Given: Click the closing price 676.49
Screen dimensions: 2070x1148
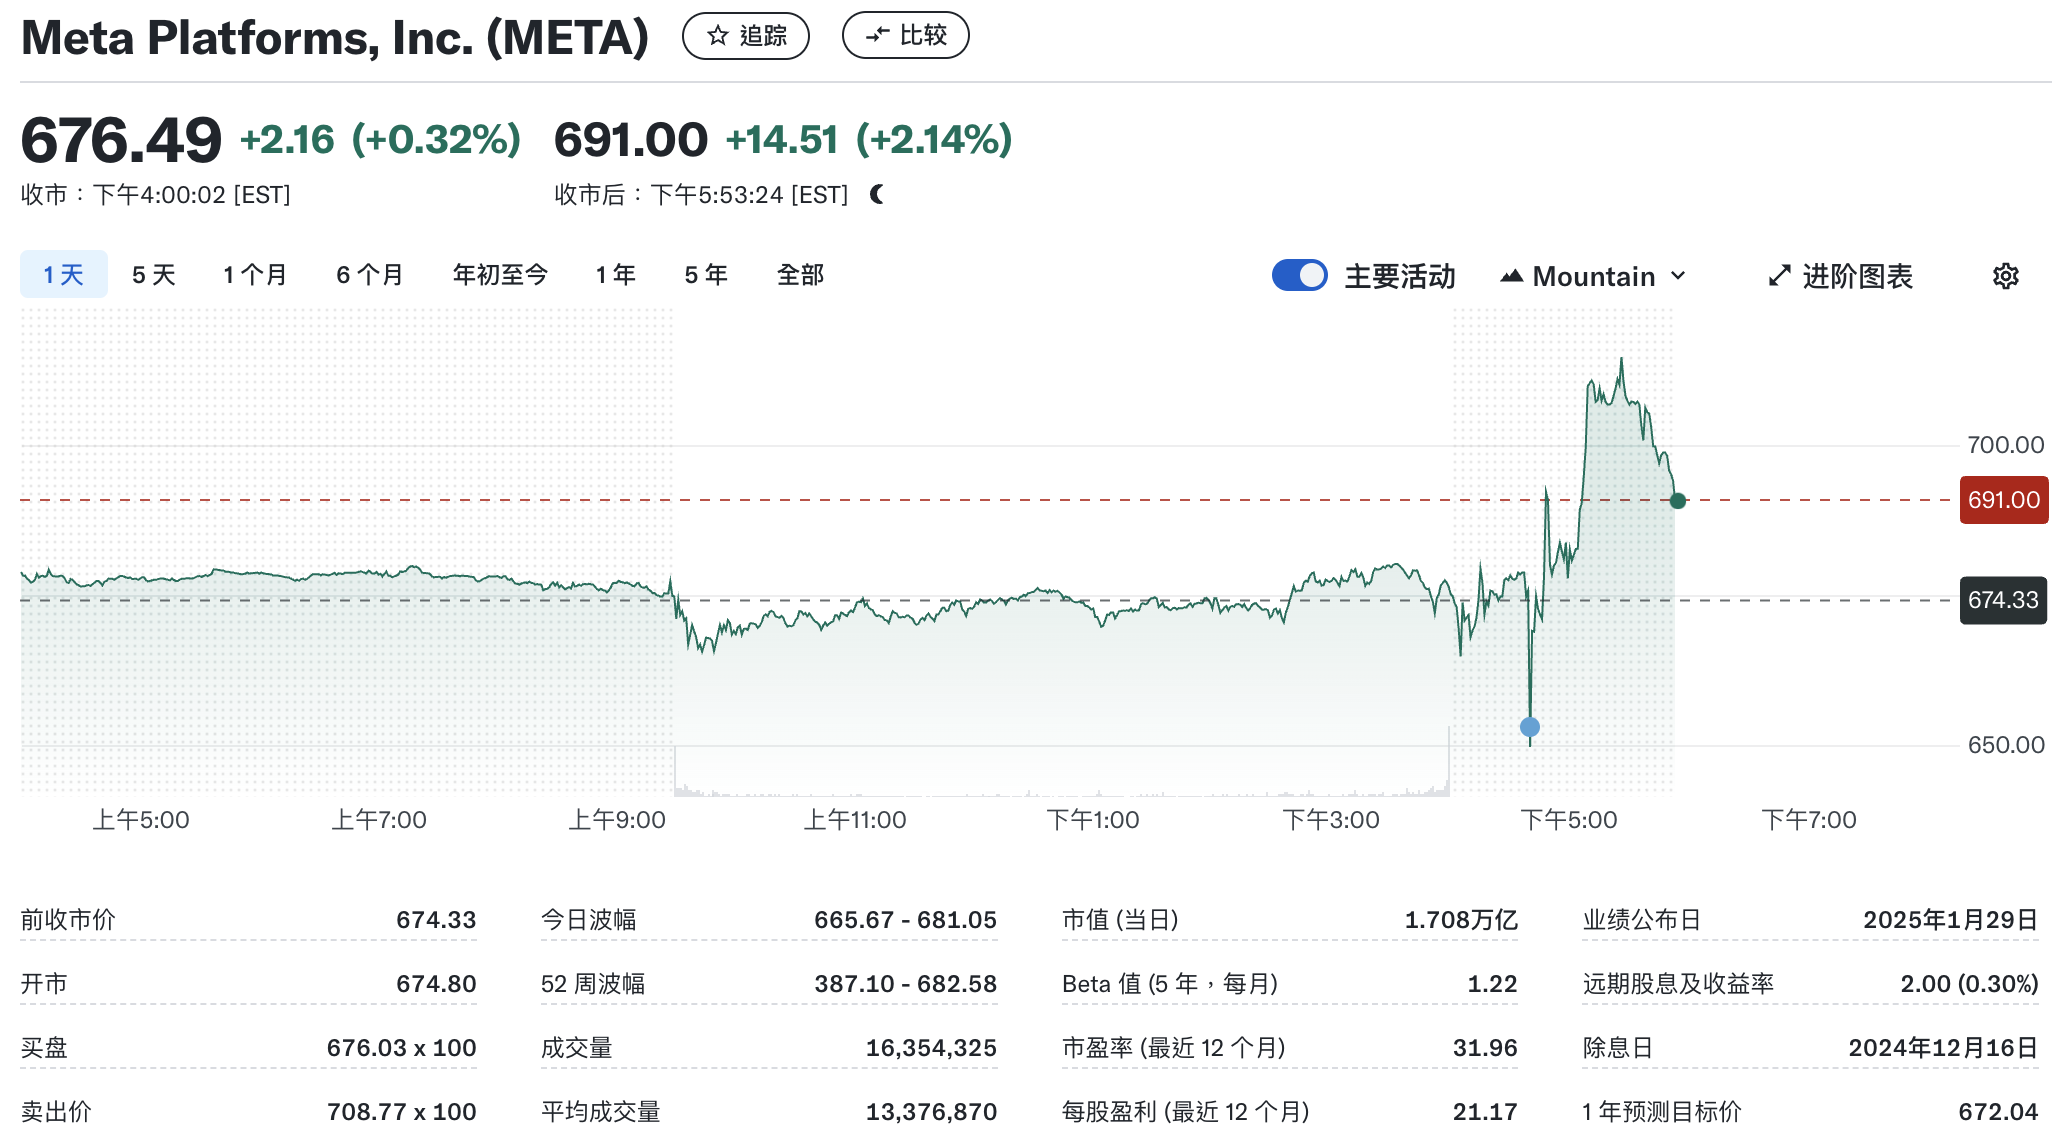Looking at the screenshot, I should pyautogui.click(x=121, y=139).
